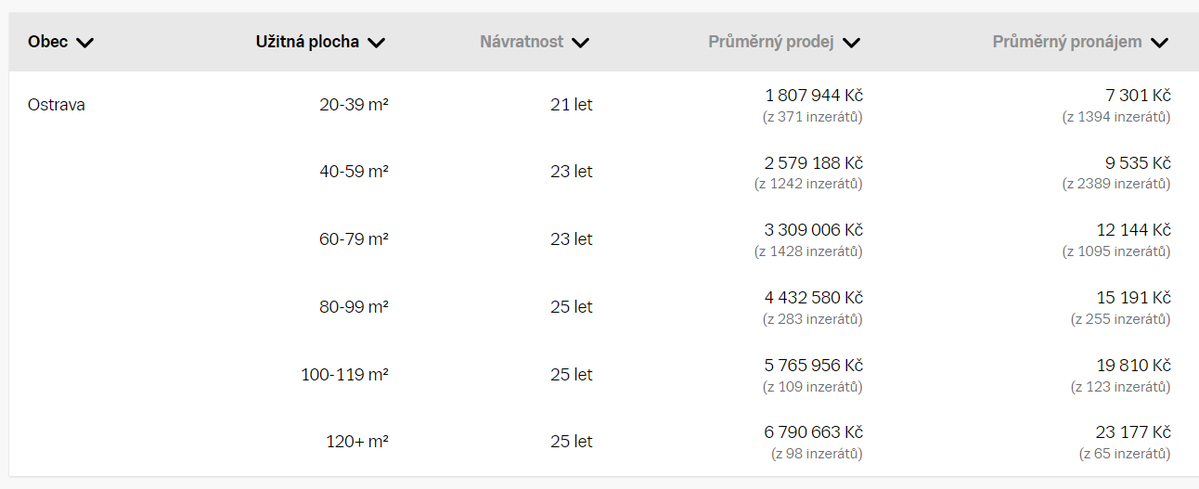
Task: Click the 20-39 m² area row
Action: [x=354, y=104]
